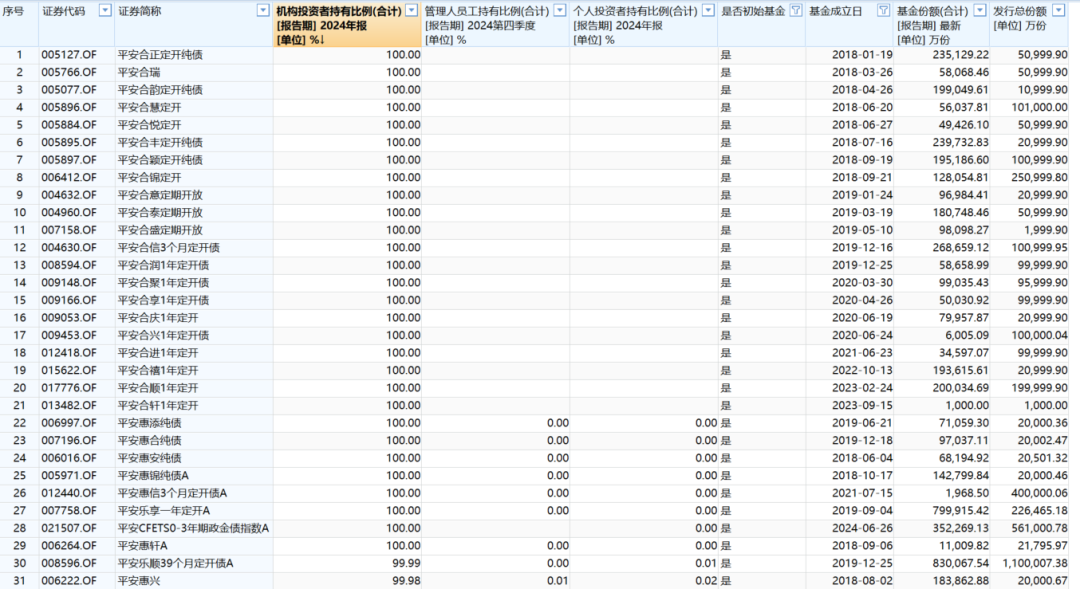Select the 是 value in the 平安合瑞 row
Viewport: 1080px width, 589px height.
pyautogui.click(x=726, y=72)
